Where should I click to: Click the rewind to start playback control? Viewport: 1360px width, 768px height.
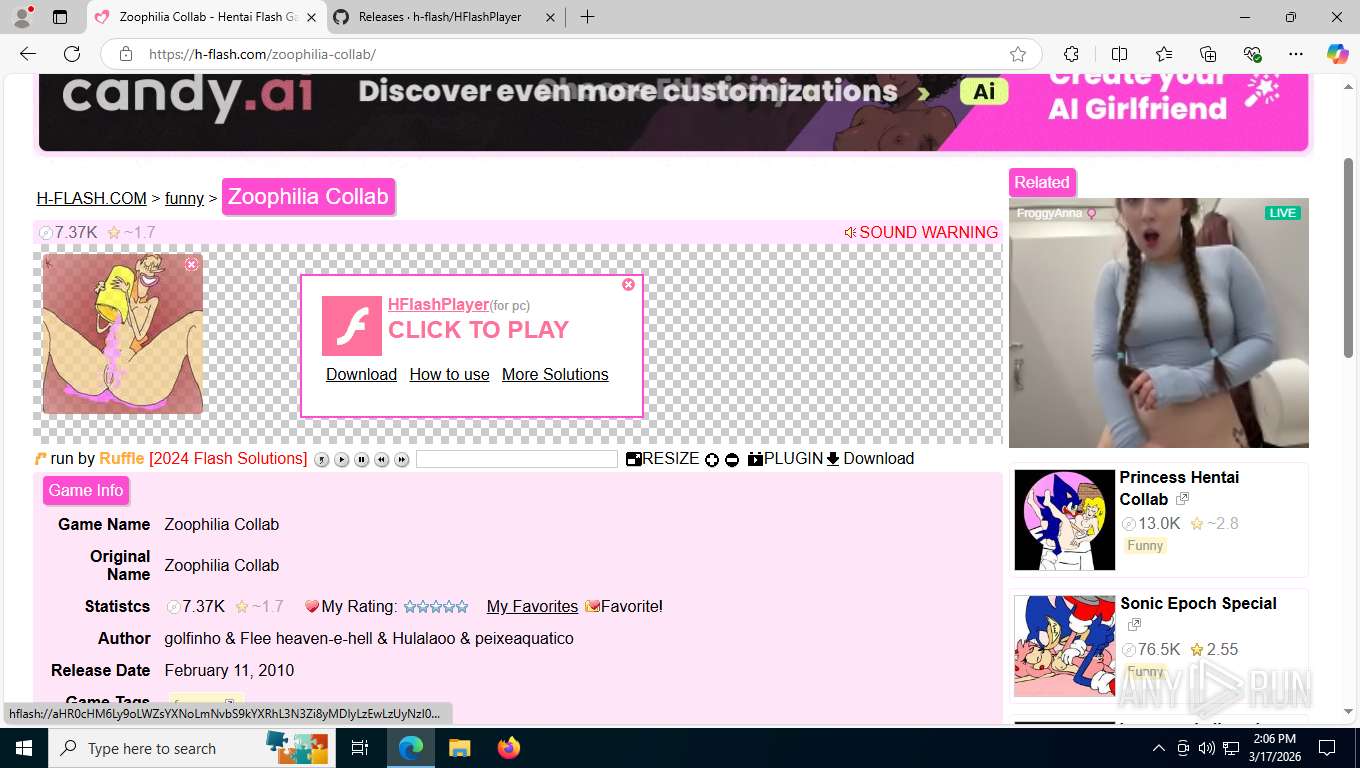coord(322,460)
